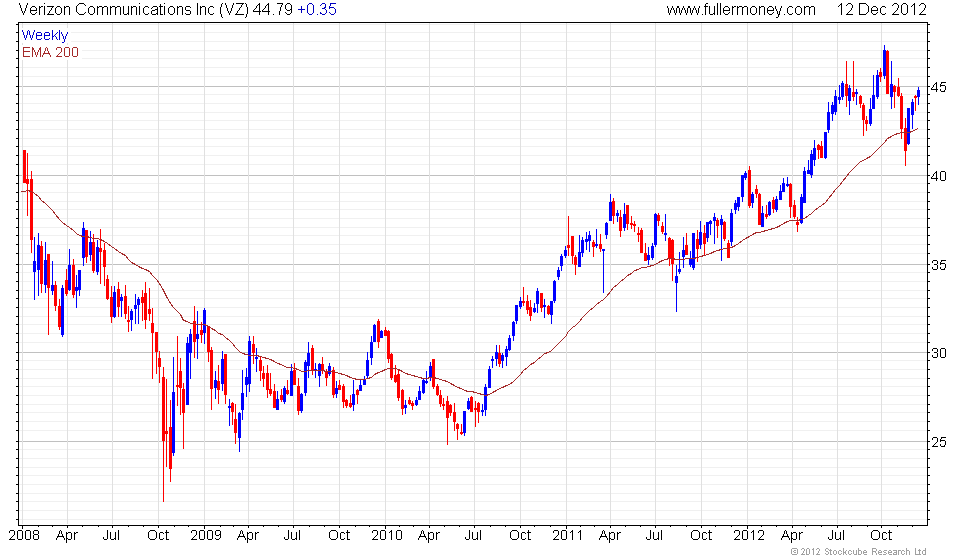Click the www.fullermoney.com text
The width and height of the screenshot is (980, 560).
pos(741,10)
